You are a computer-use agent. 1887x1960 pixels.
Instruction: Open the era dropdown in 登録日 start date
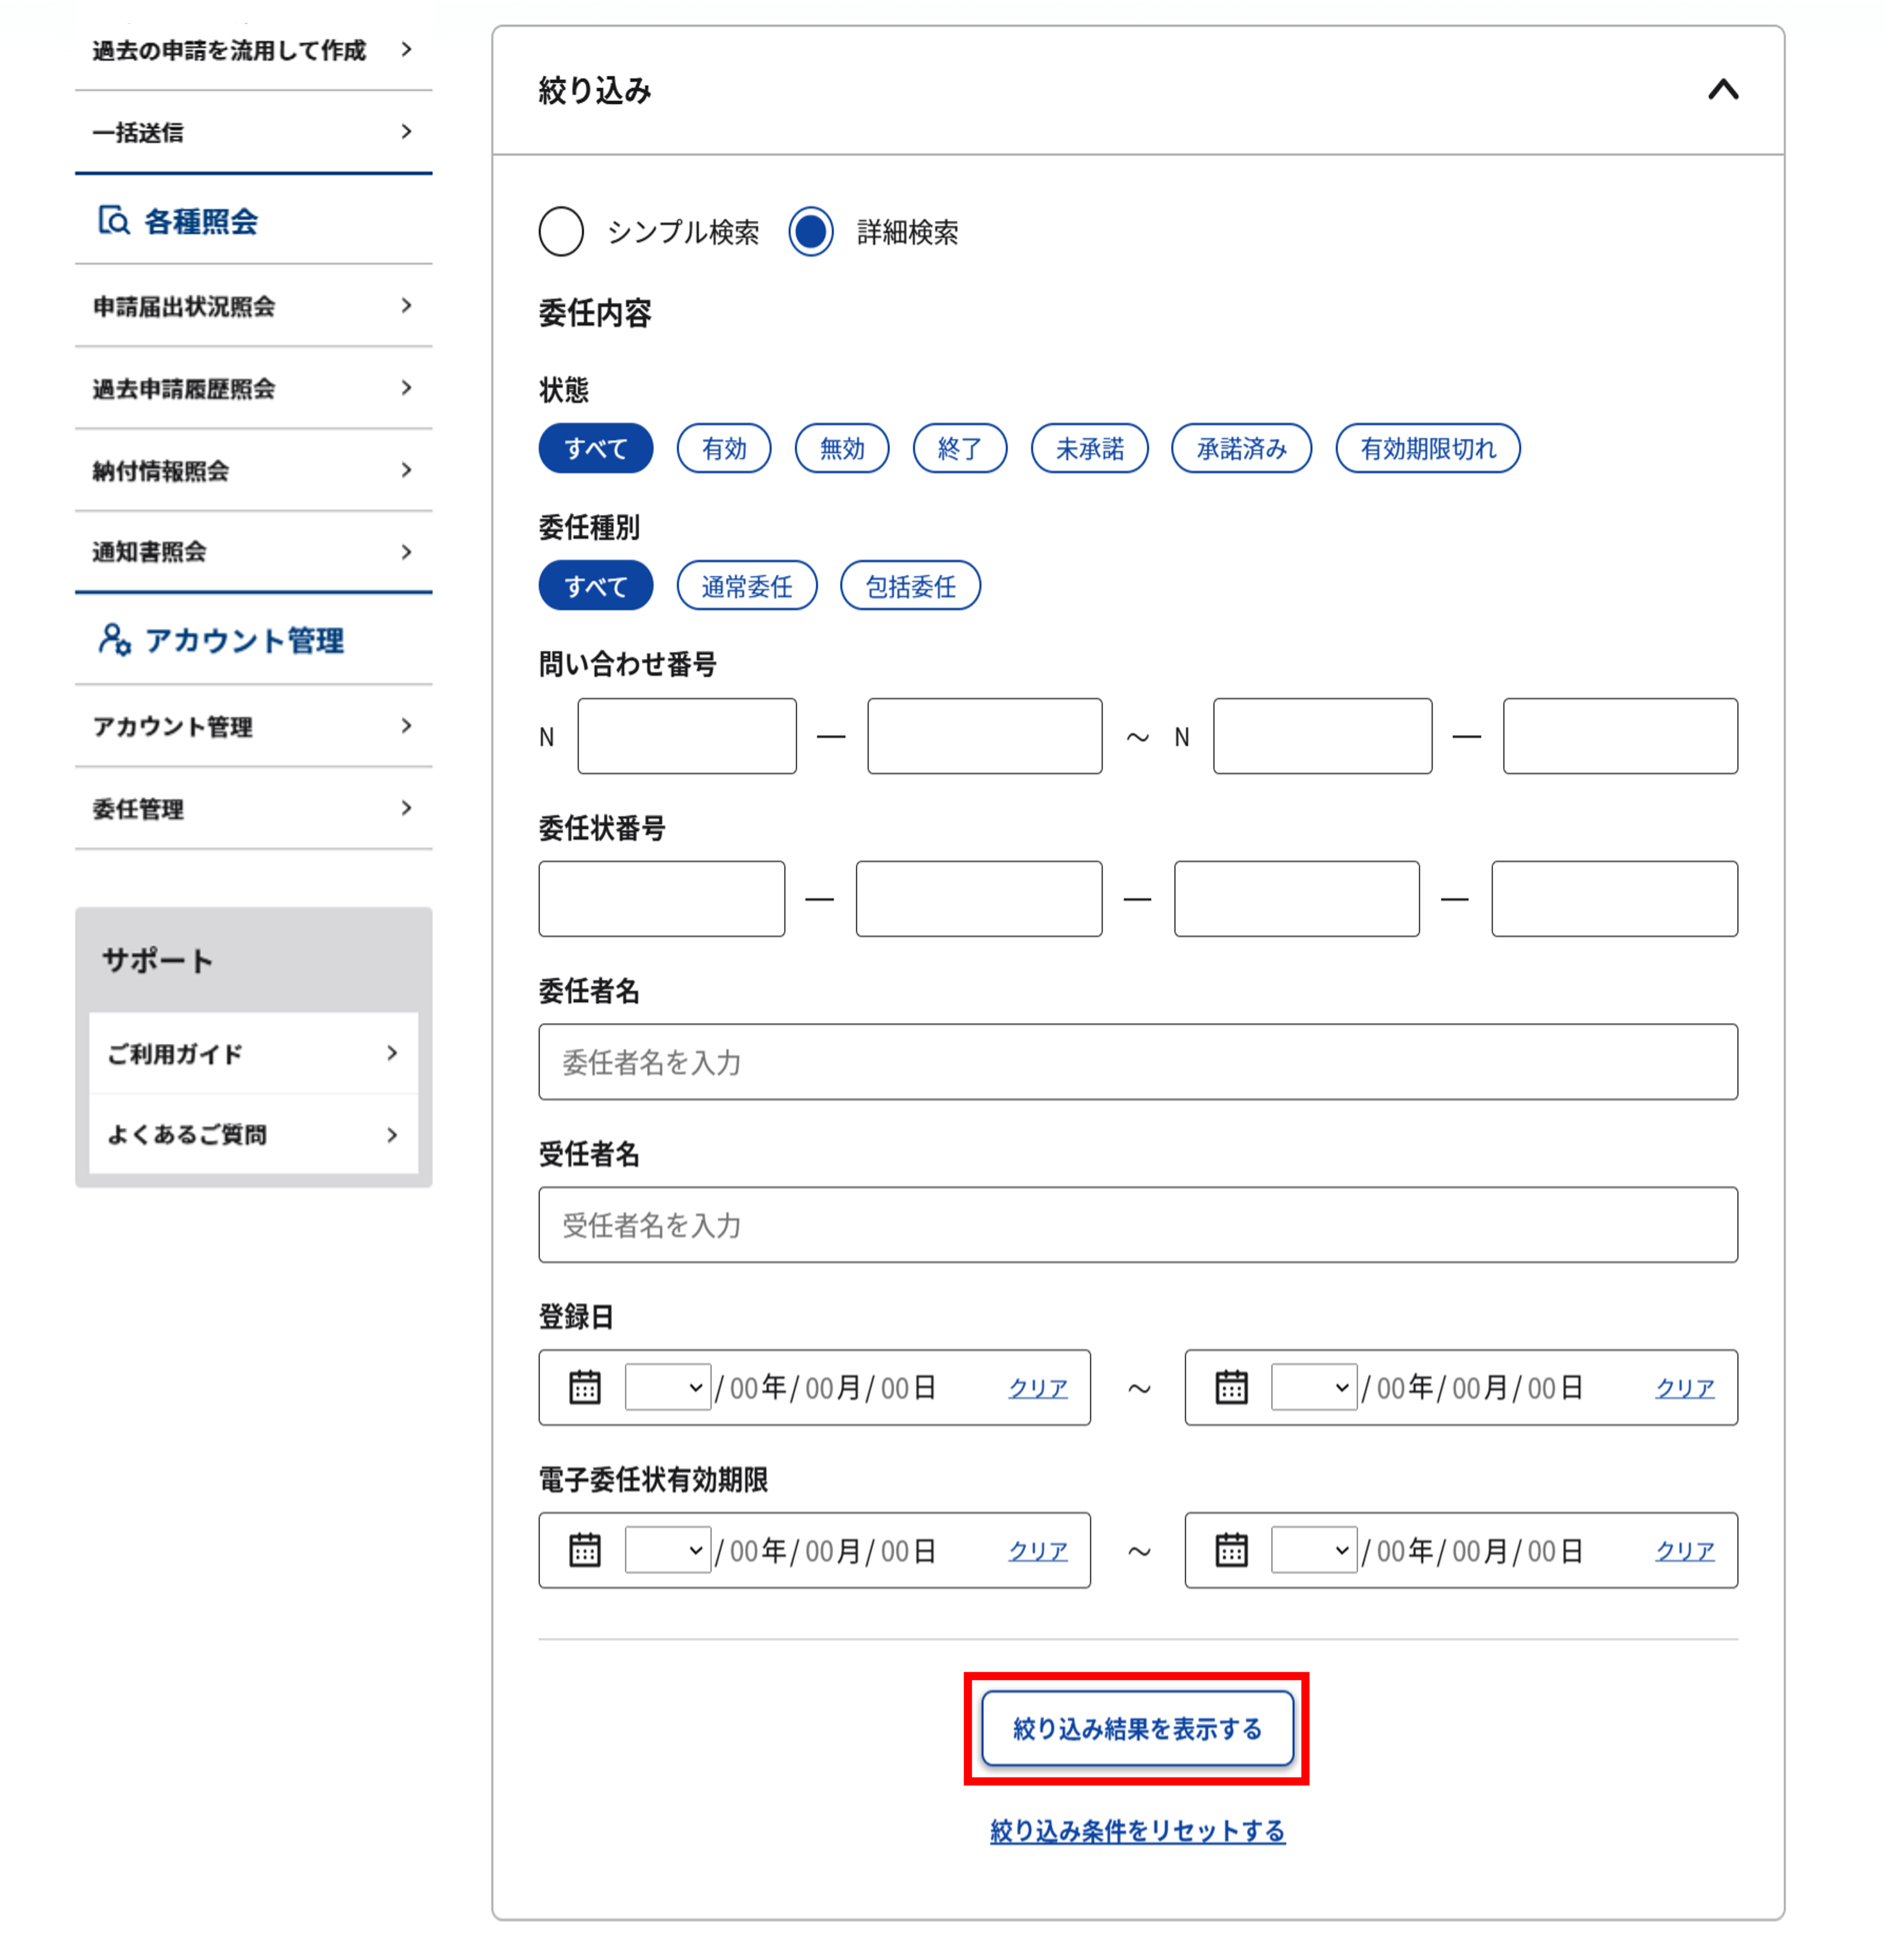668,1388
